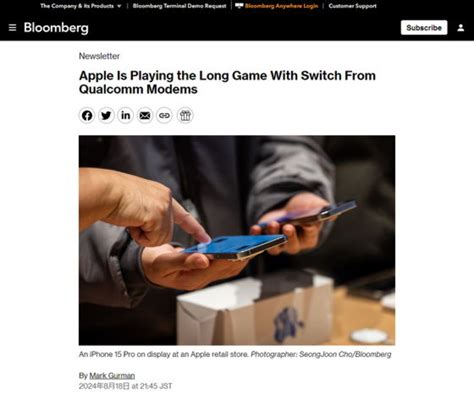Click the Bloomberg Anywhere terminal icon
The width and height of the screenshot is (474, 400).
tap(239, 6)
